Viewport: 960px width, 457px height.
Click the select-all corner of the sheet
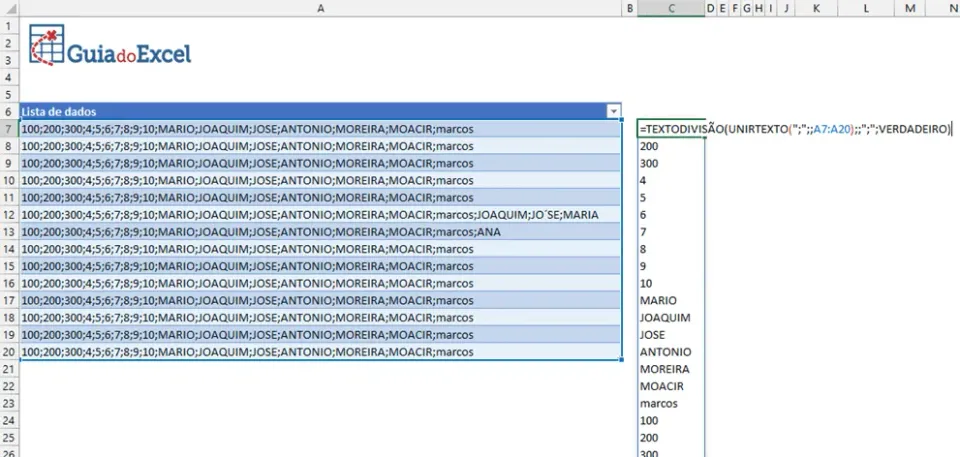click(9, 8)
